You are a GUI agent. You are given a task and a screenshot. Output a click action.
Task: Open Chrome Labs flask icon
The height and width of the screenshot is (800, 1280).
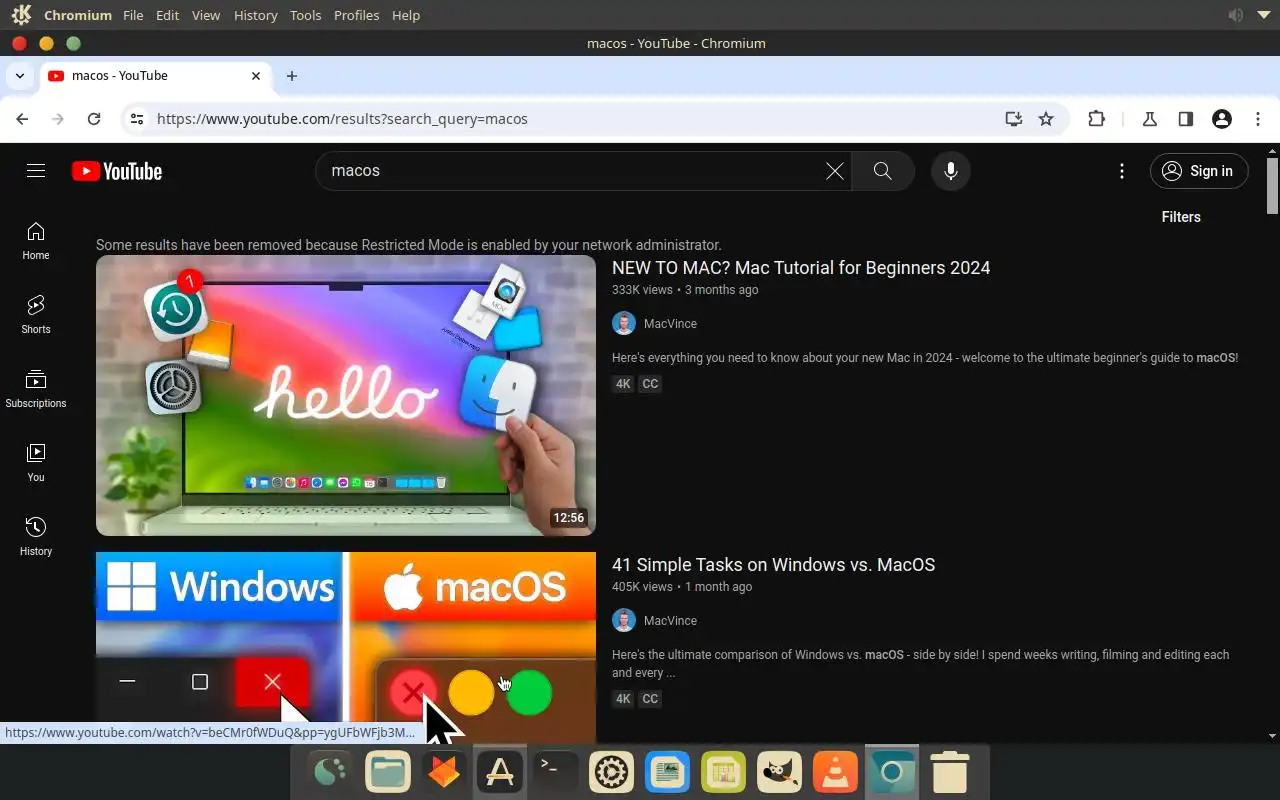click(1150, 119)
